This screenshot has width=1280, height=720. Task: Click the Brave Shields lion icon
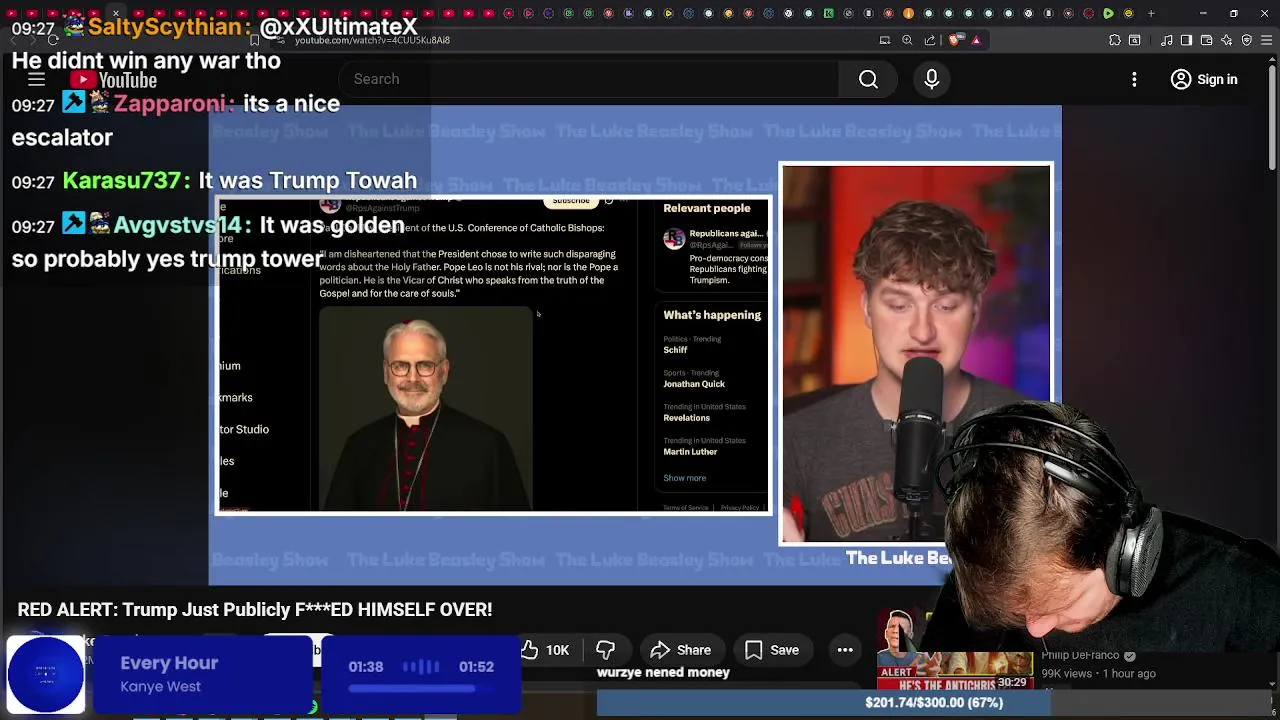click(x=954, y=40)
